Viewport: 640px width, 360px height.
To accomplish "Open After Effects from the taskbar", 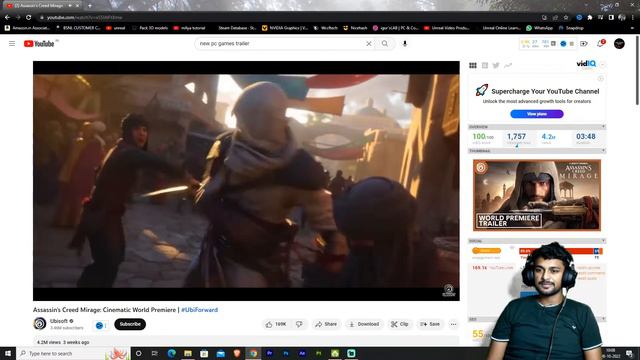I will (302, 353).
